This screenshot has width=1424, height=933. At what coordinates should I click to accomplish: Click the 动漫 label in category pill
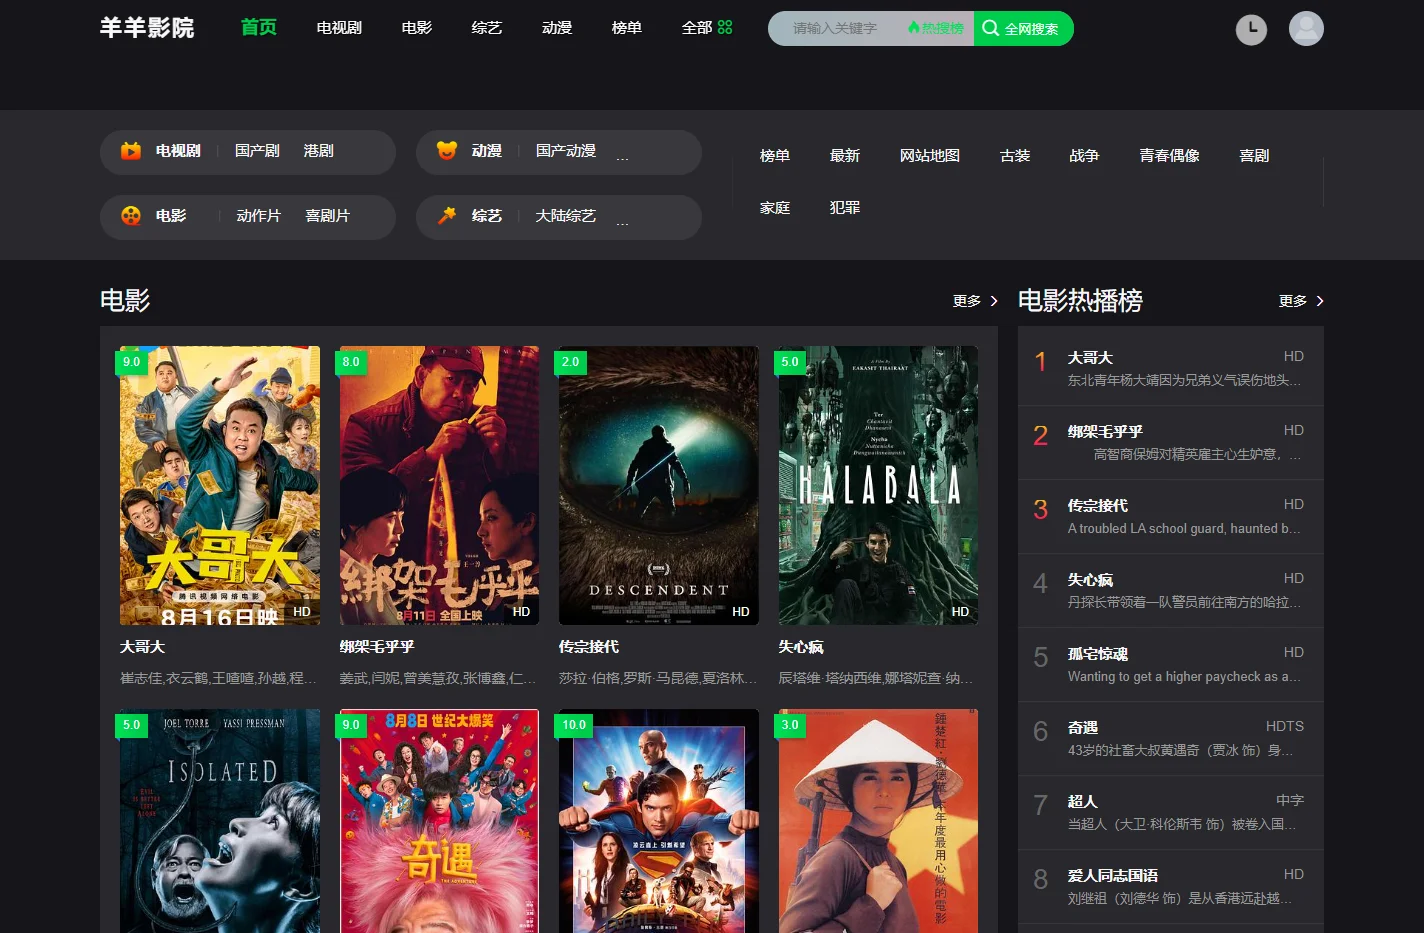(x=487, y=151)
